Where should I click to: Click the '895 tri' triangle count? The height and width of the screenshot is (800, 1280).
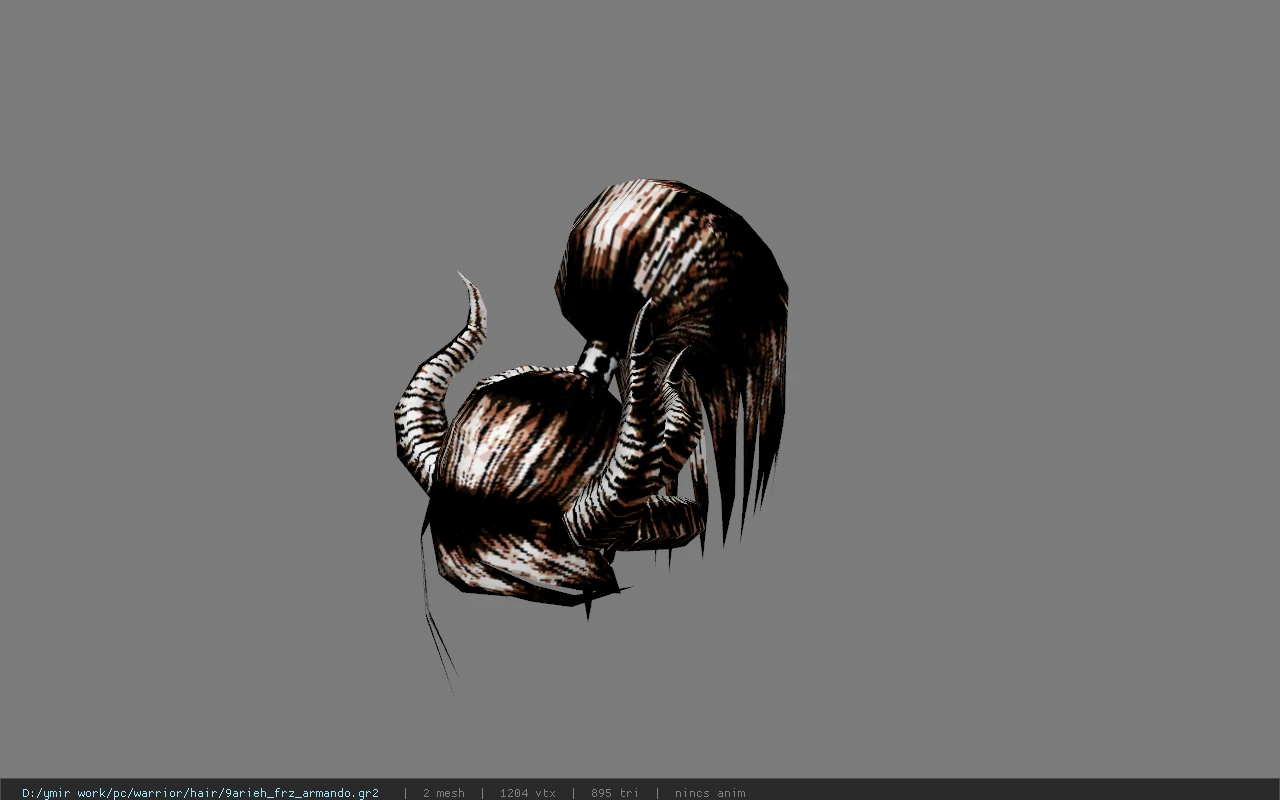(x=614, y=793)
